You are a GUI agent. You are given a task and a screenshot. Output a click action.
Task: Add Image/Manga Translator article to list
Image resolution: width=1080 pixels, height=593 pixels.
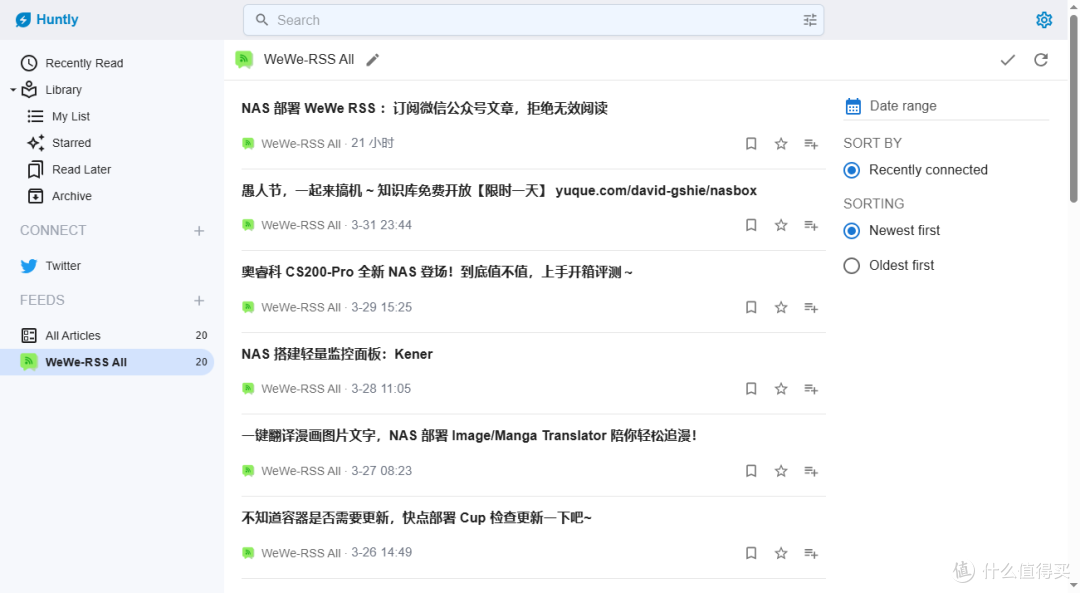pos(811,471)
